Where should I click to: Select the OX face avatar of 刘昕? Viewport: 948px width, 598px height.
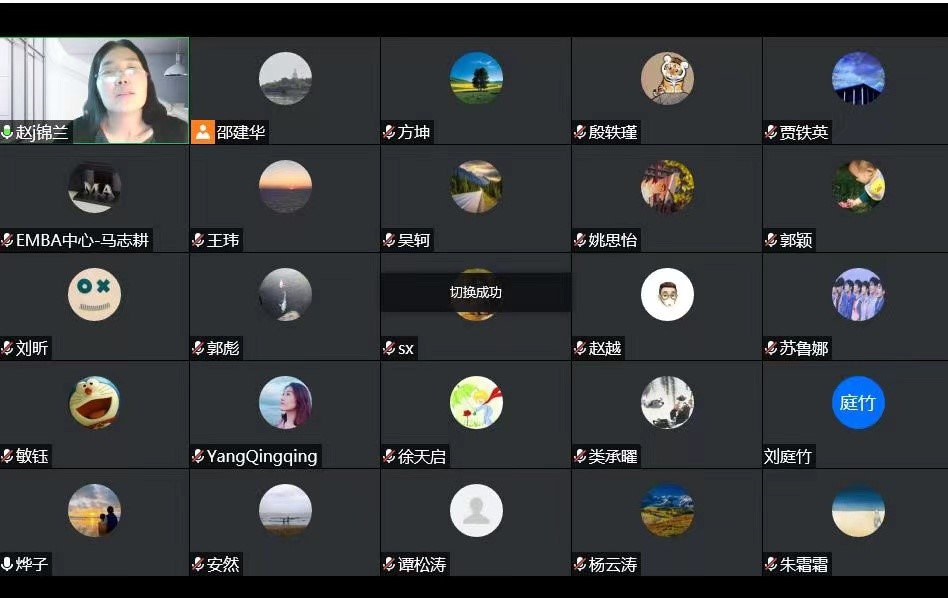click(x=94, y=294)
